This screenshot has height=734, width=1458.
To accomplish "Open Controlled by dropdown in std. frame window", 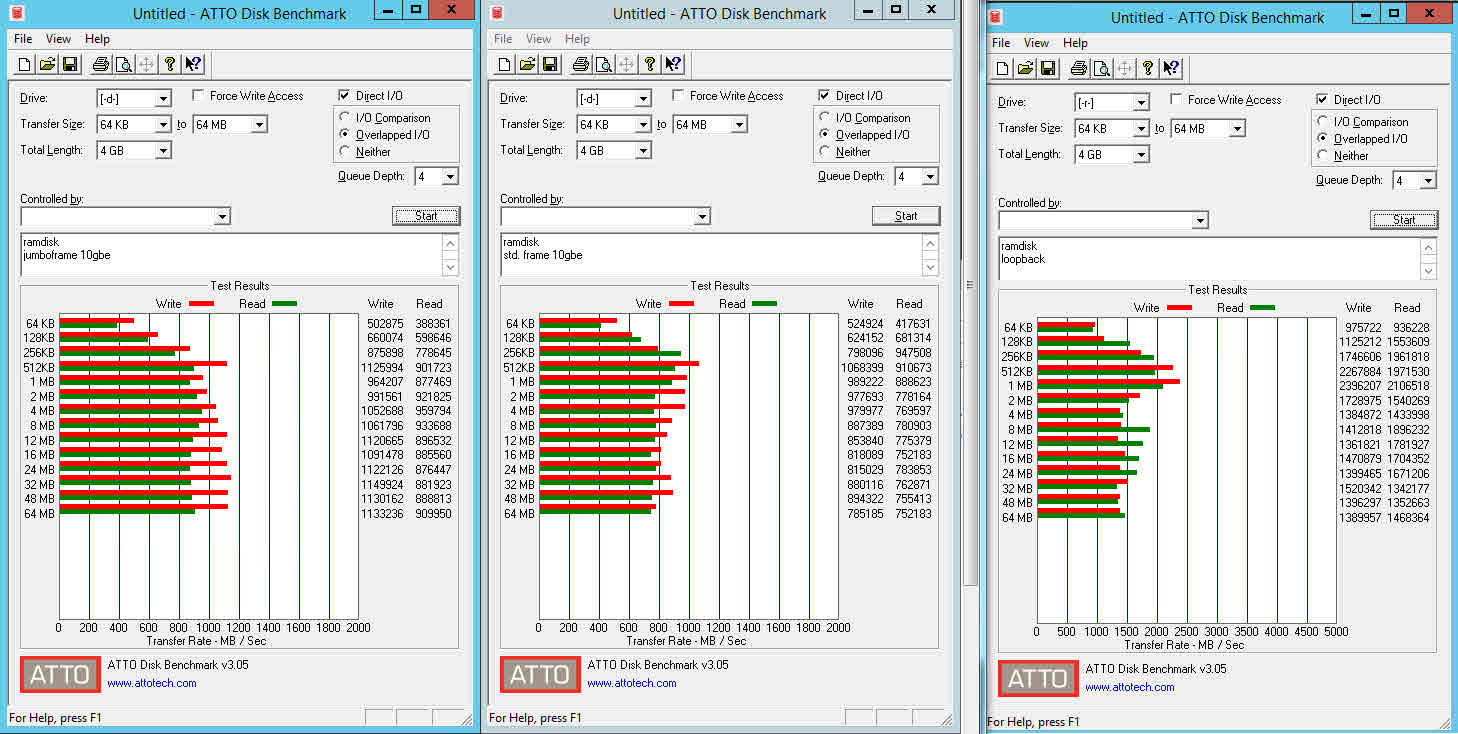I will coord(702,217).
